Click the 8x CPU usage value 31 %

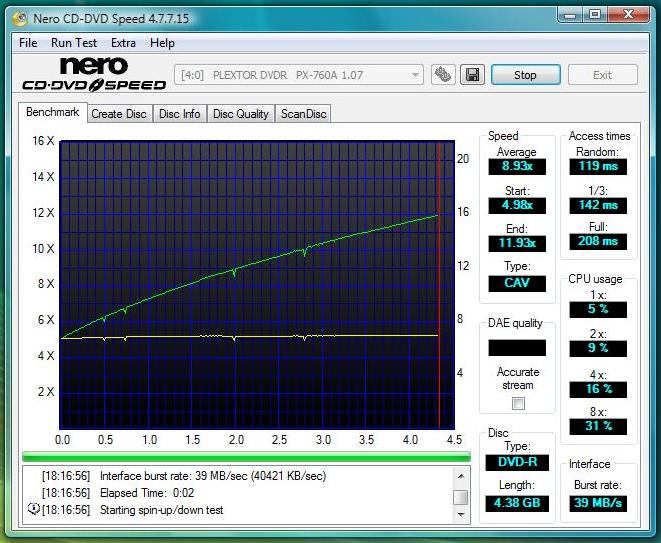[598, 426]
